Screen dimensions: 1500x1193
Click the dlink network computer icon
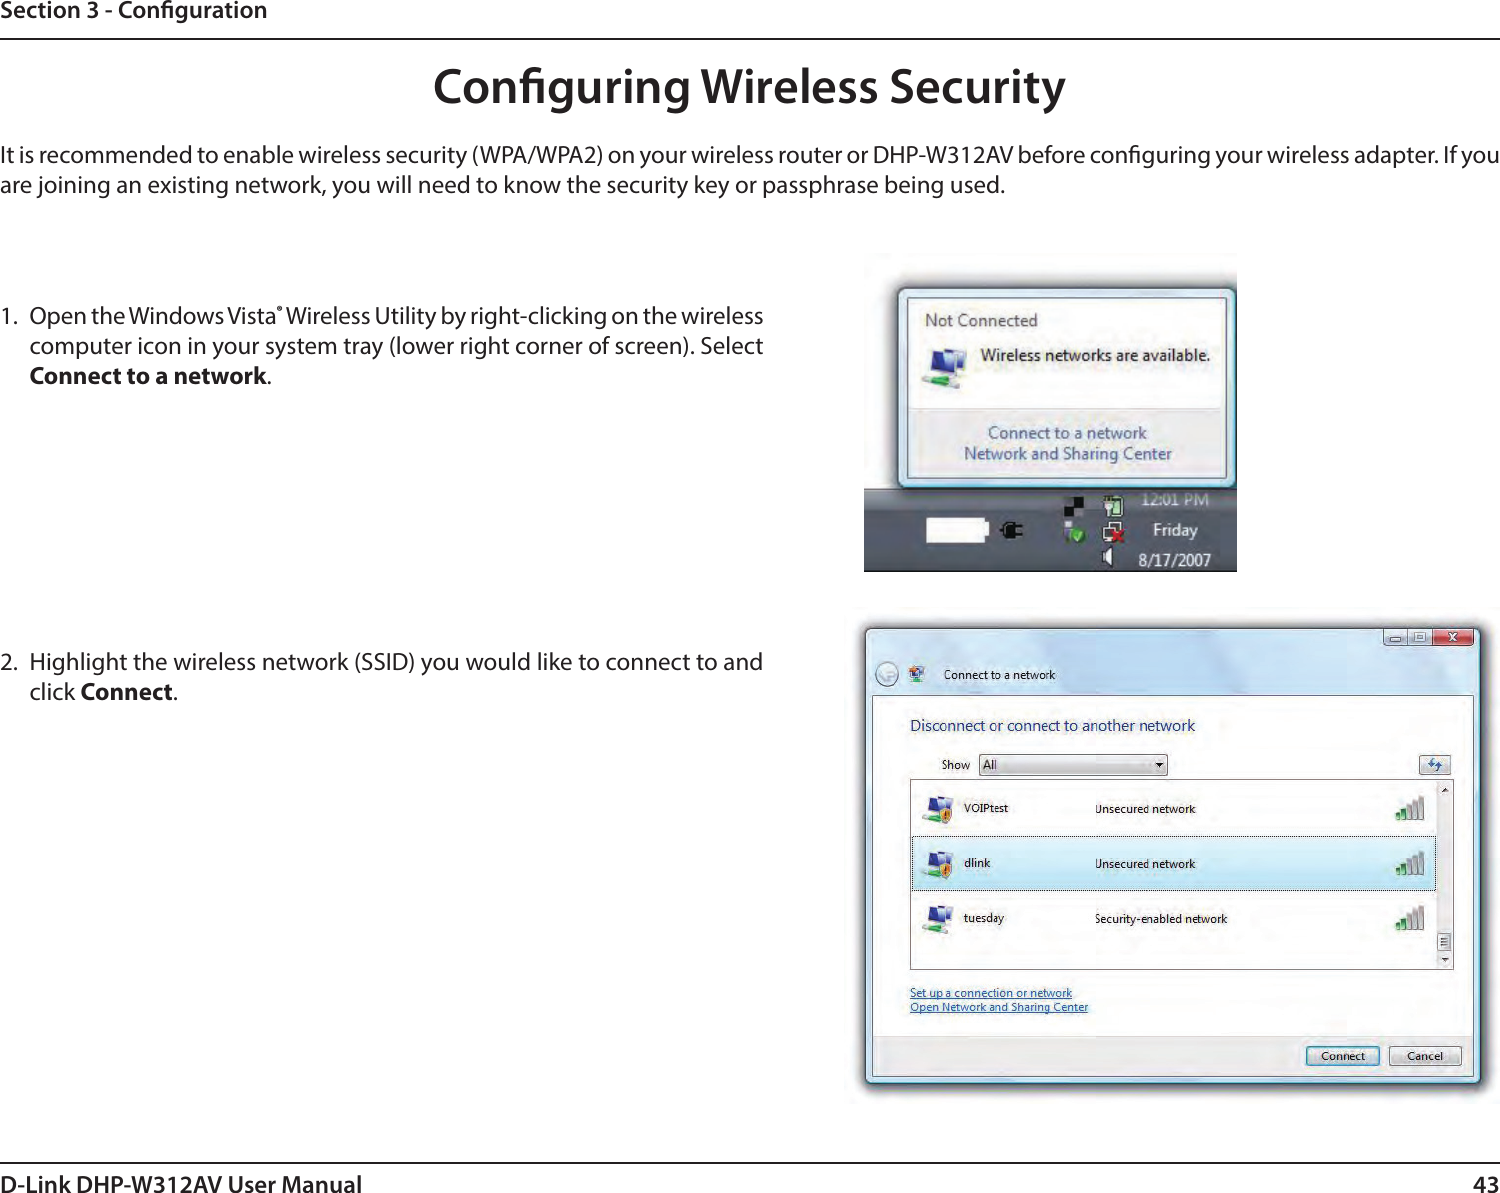939,864
